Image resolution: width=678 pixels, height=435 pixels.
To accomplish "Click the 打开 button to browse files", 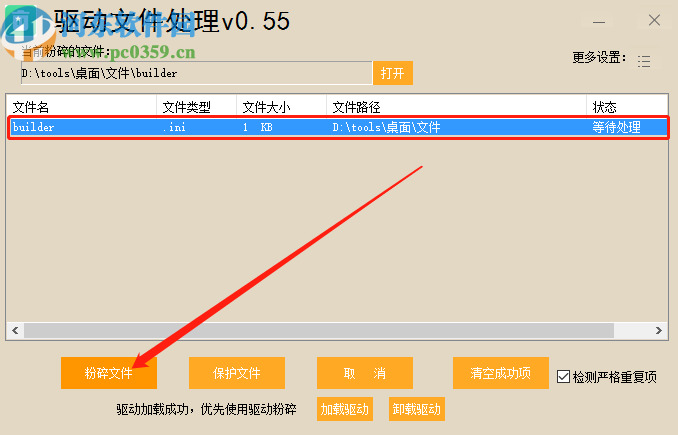I will point(393,73).
